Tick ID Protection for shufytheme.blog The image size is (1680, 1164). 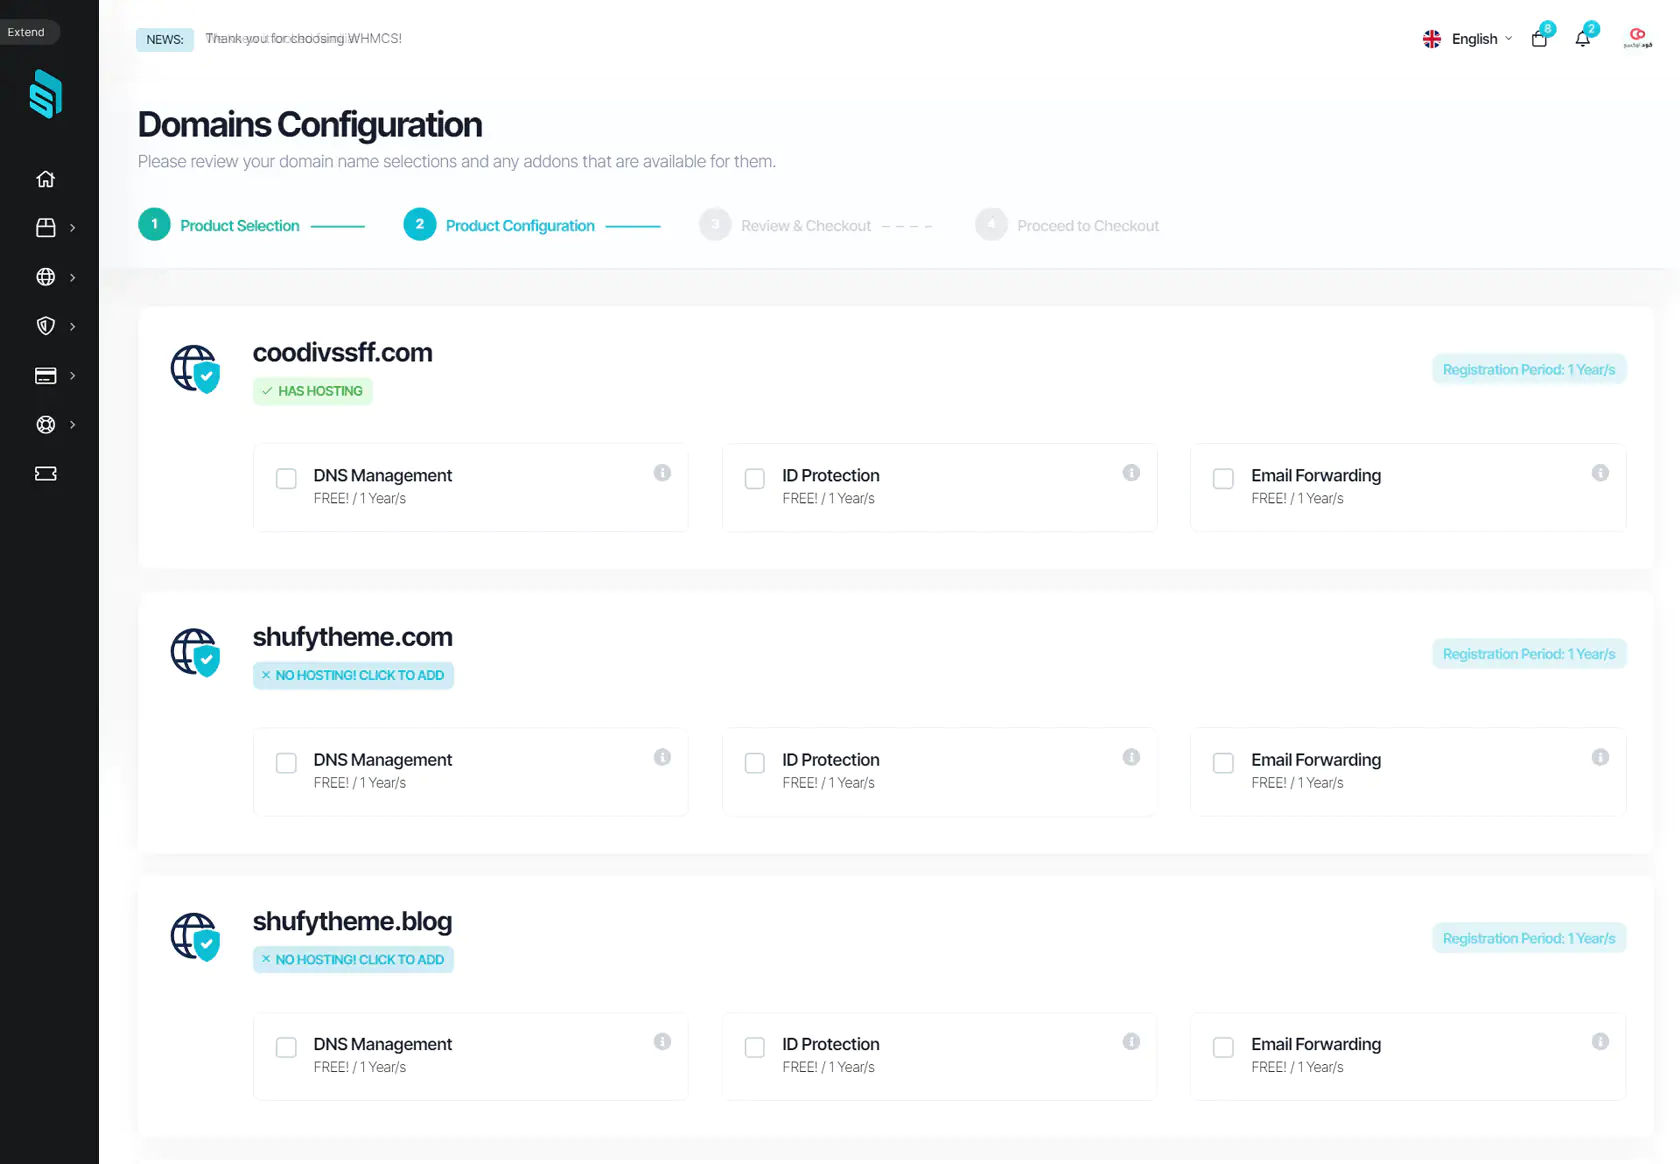click(755, 1048)
